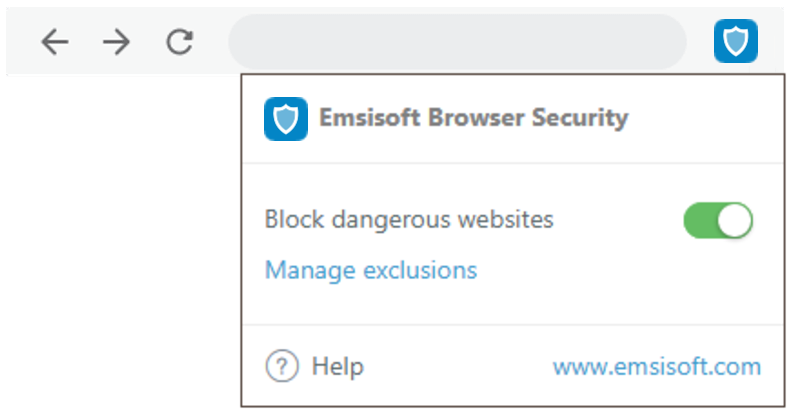The height and width of the screenshot is (415, 791).
Task: Click the Help text label
Action: click(x=338, y=367)
